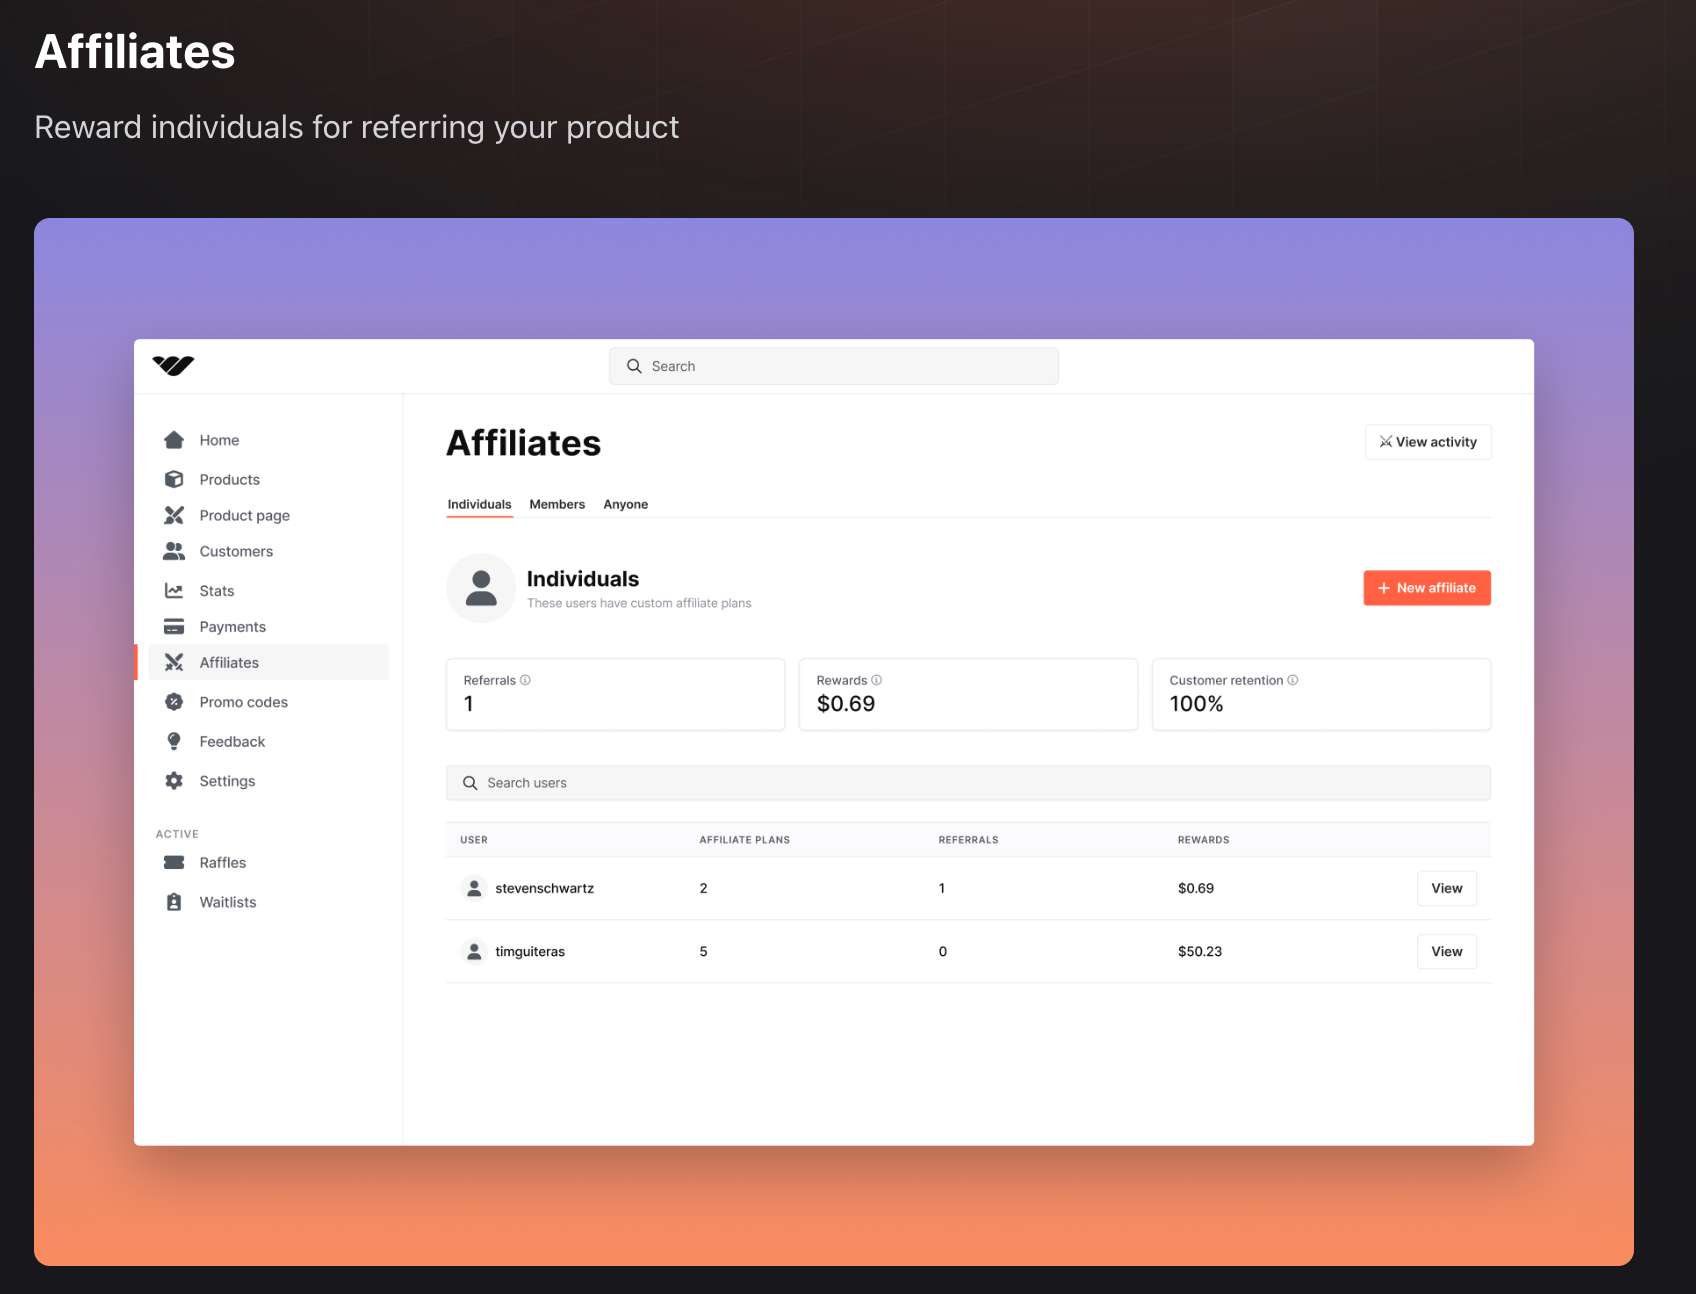Focus the top Search field
The width and height of the screenshot is (1696, 1294).
click(x=834, y=366)
